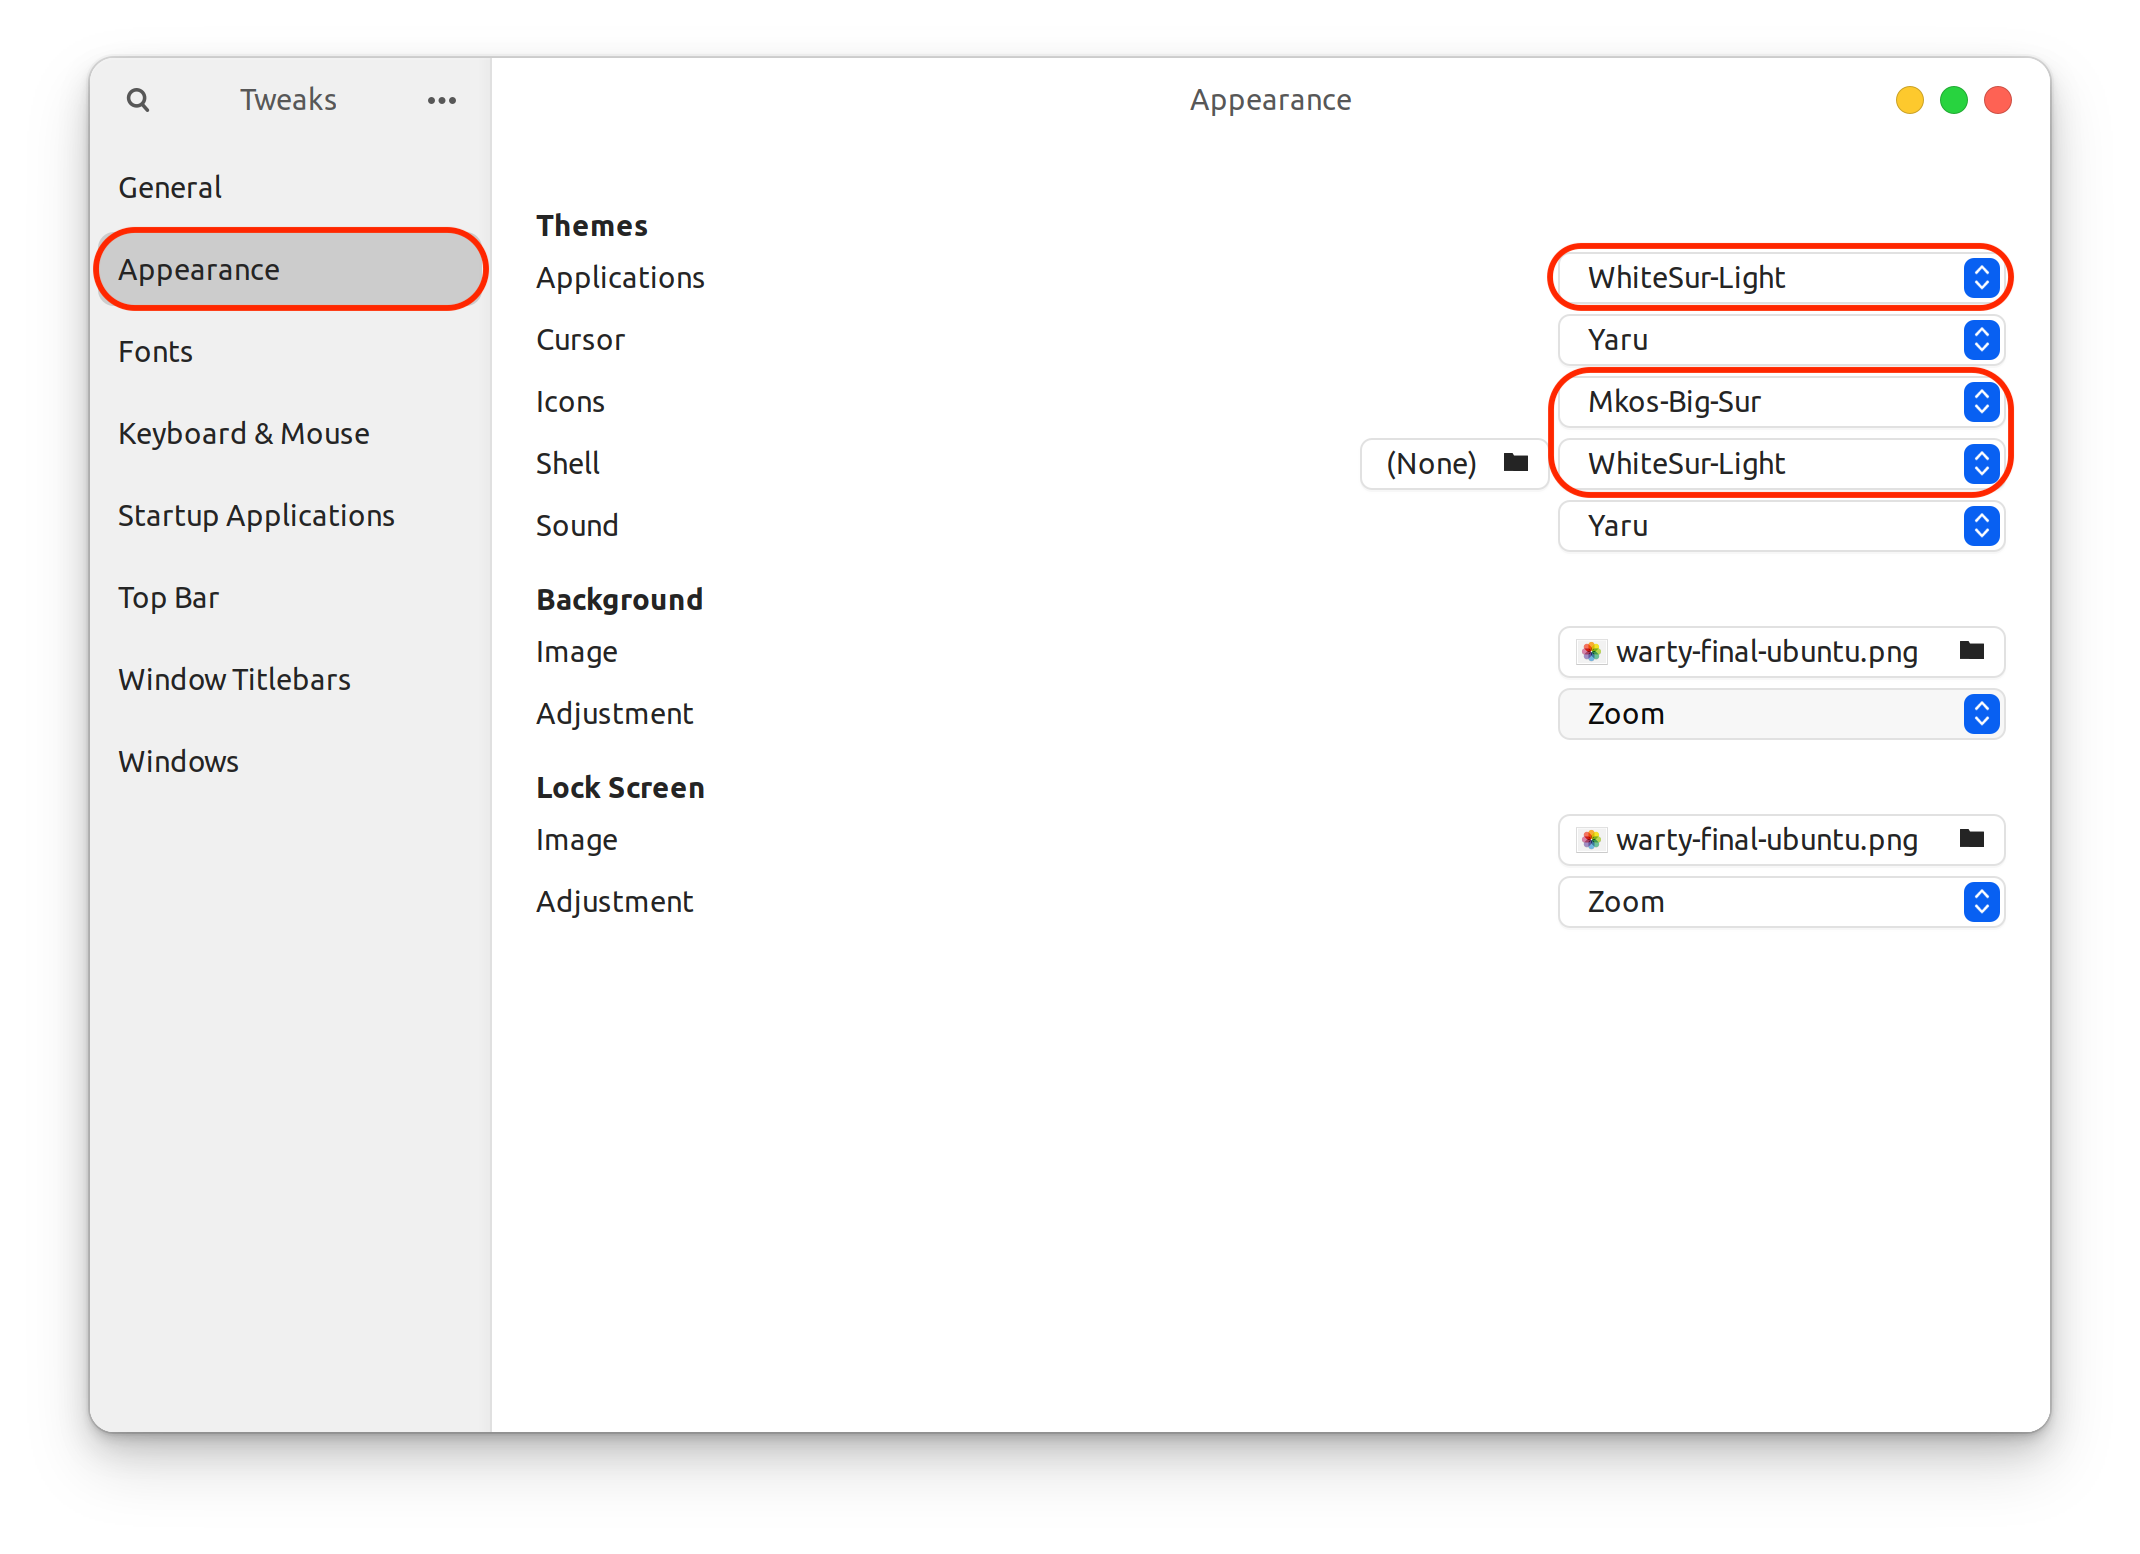Open the three-dots menu in Tweaks header

tap(441, 100)
